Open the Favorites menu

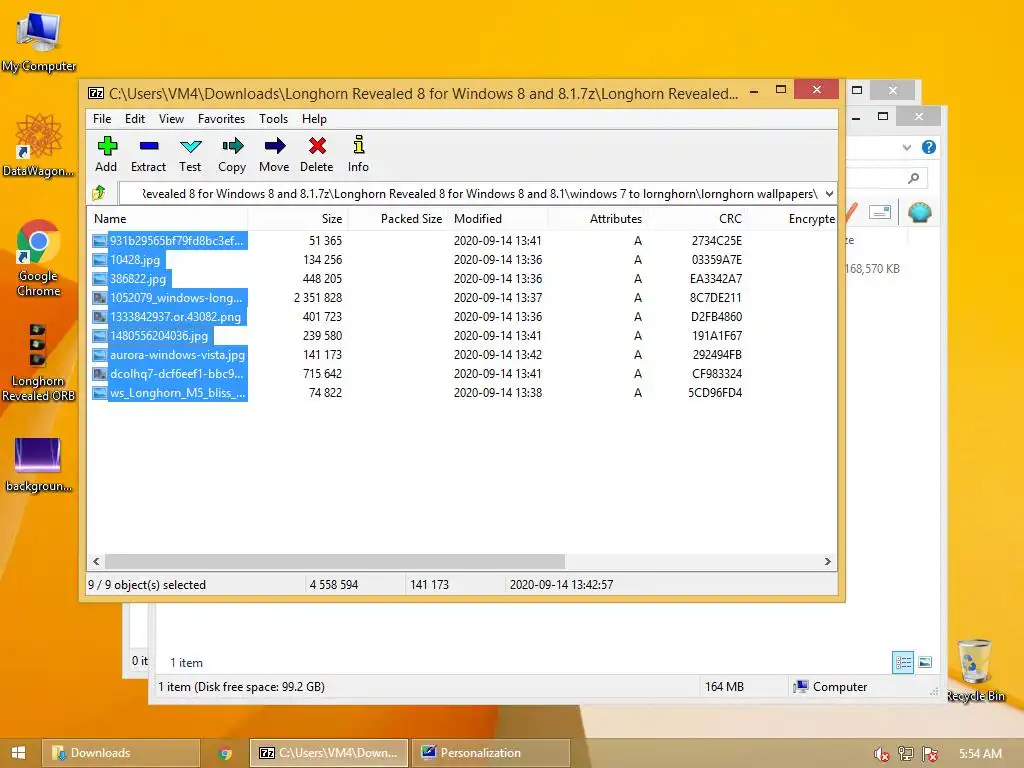coord(221,119)
